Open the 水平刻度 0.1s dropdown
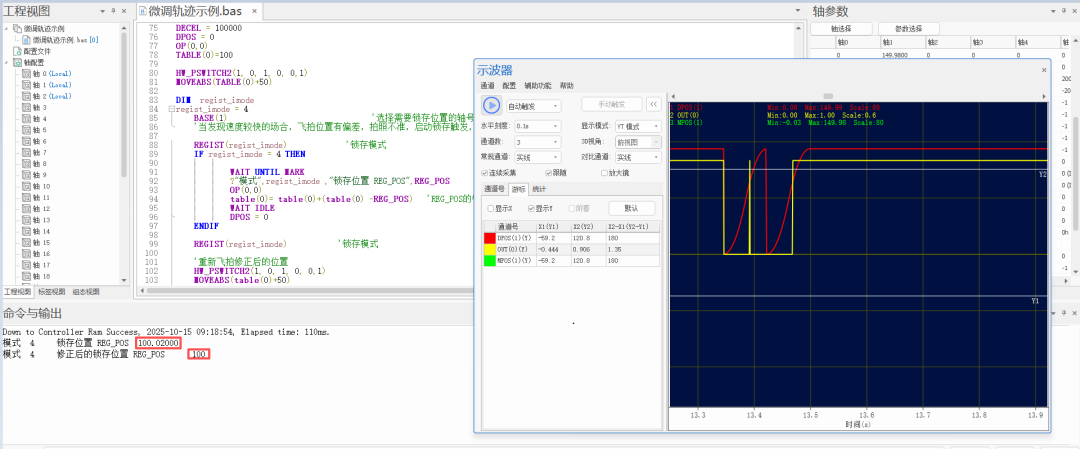The image size is (1080, 449). click(538, 126)
